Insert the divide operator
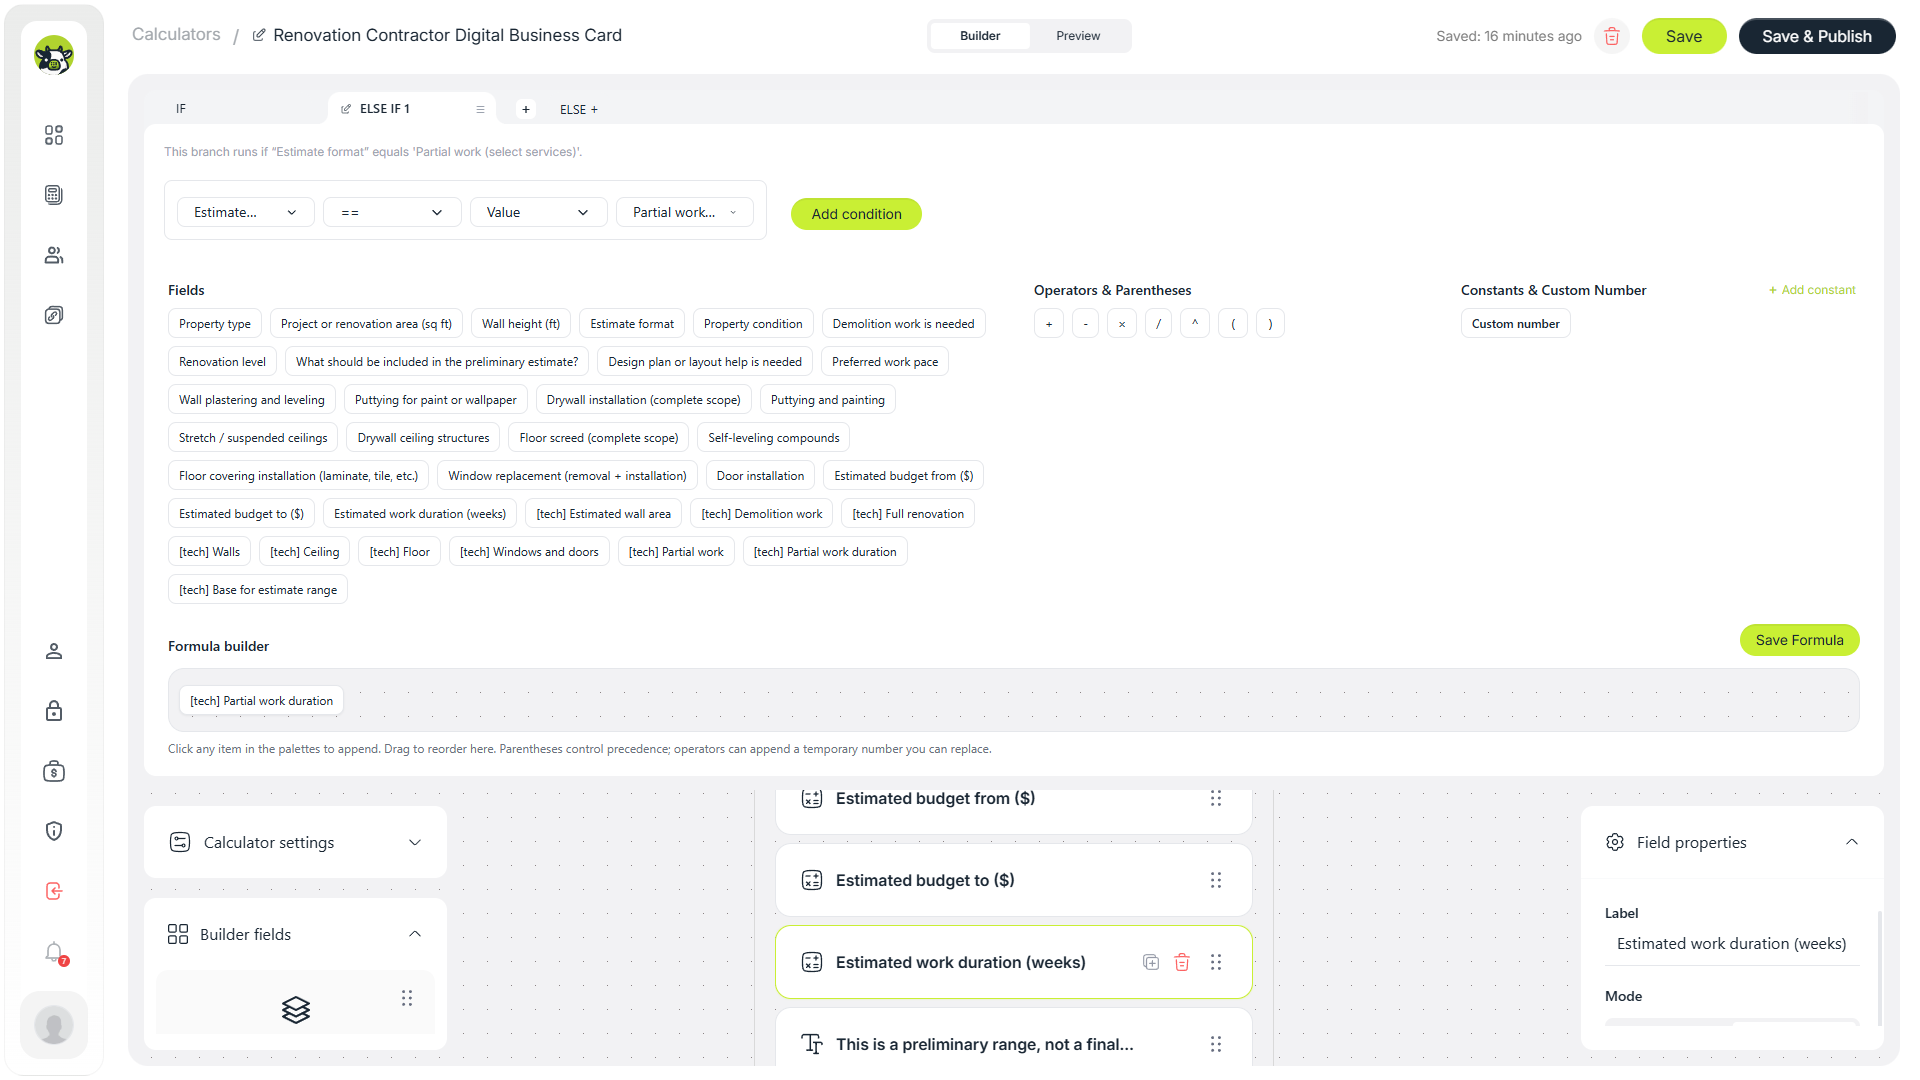 [x=1159, y=324]
